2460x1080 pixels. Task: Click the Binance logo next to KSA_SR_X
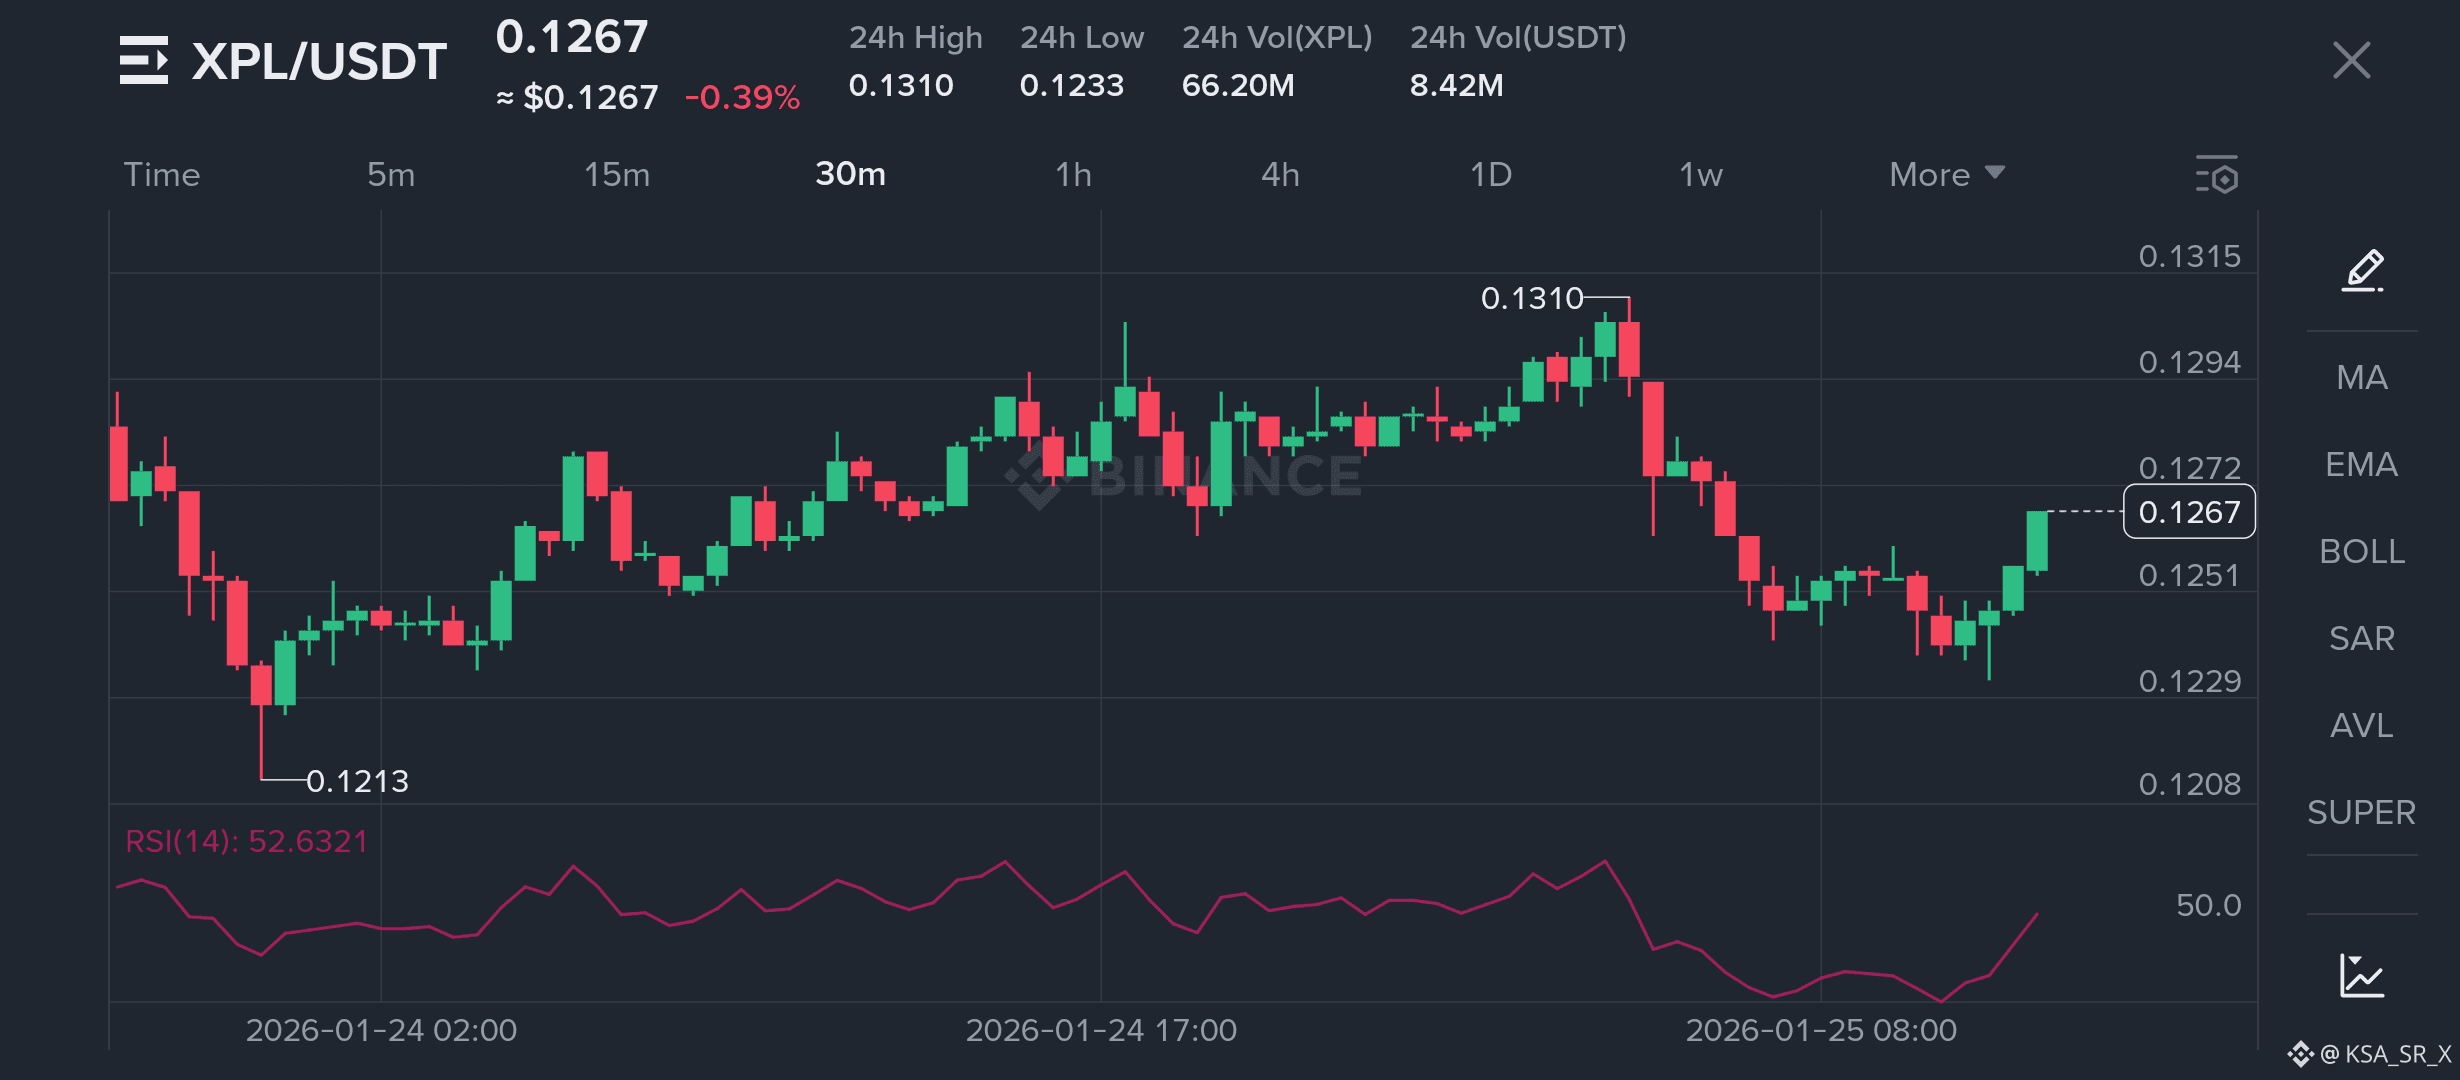pyautogui.click(x=2300, y=1054)
